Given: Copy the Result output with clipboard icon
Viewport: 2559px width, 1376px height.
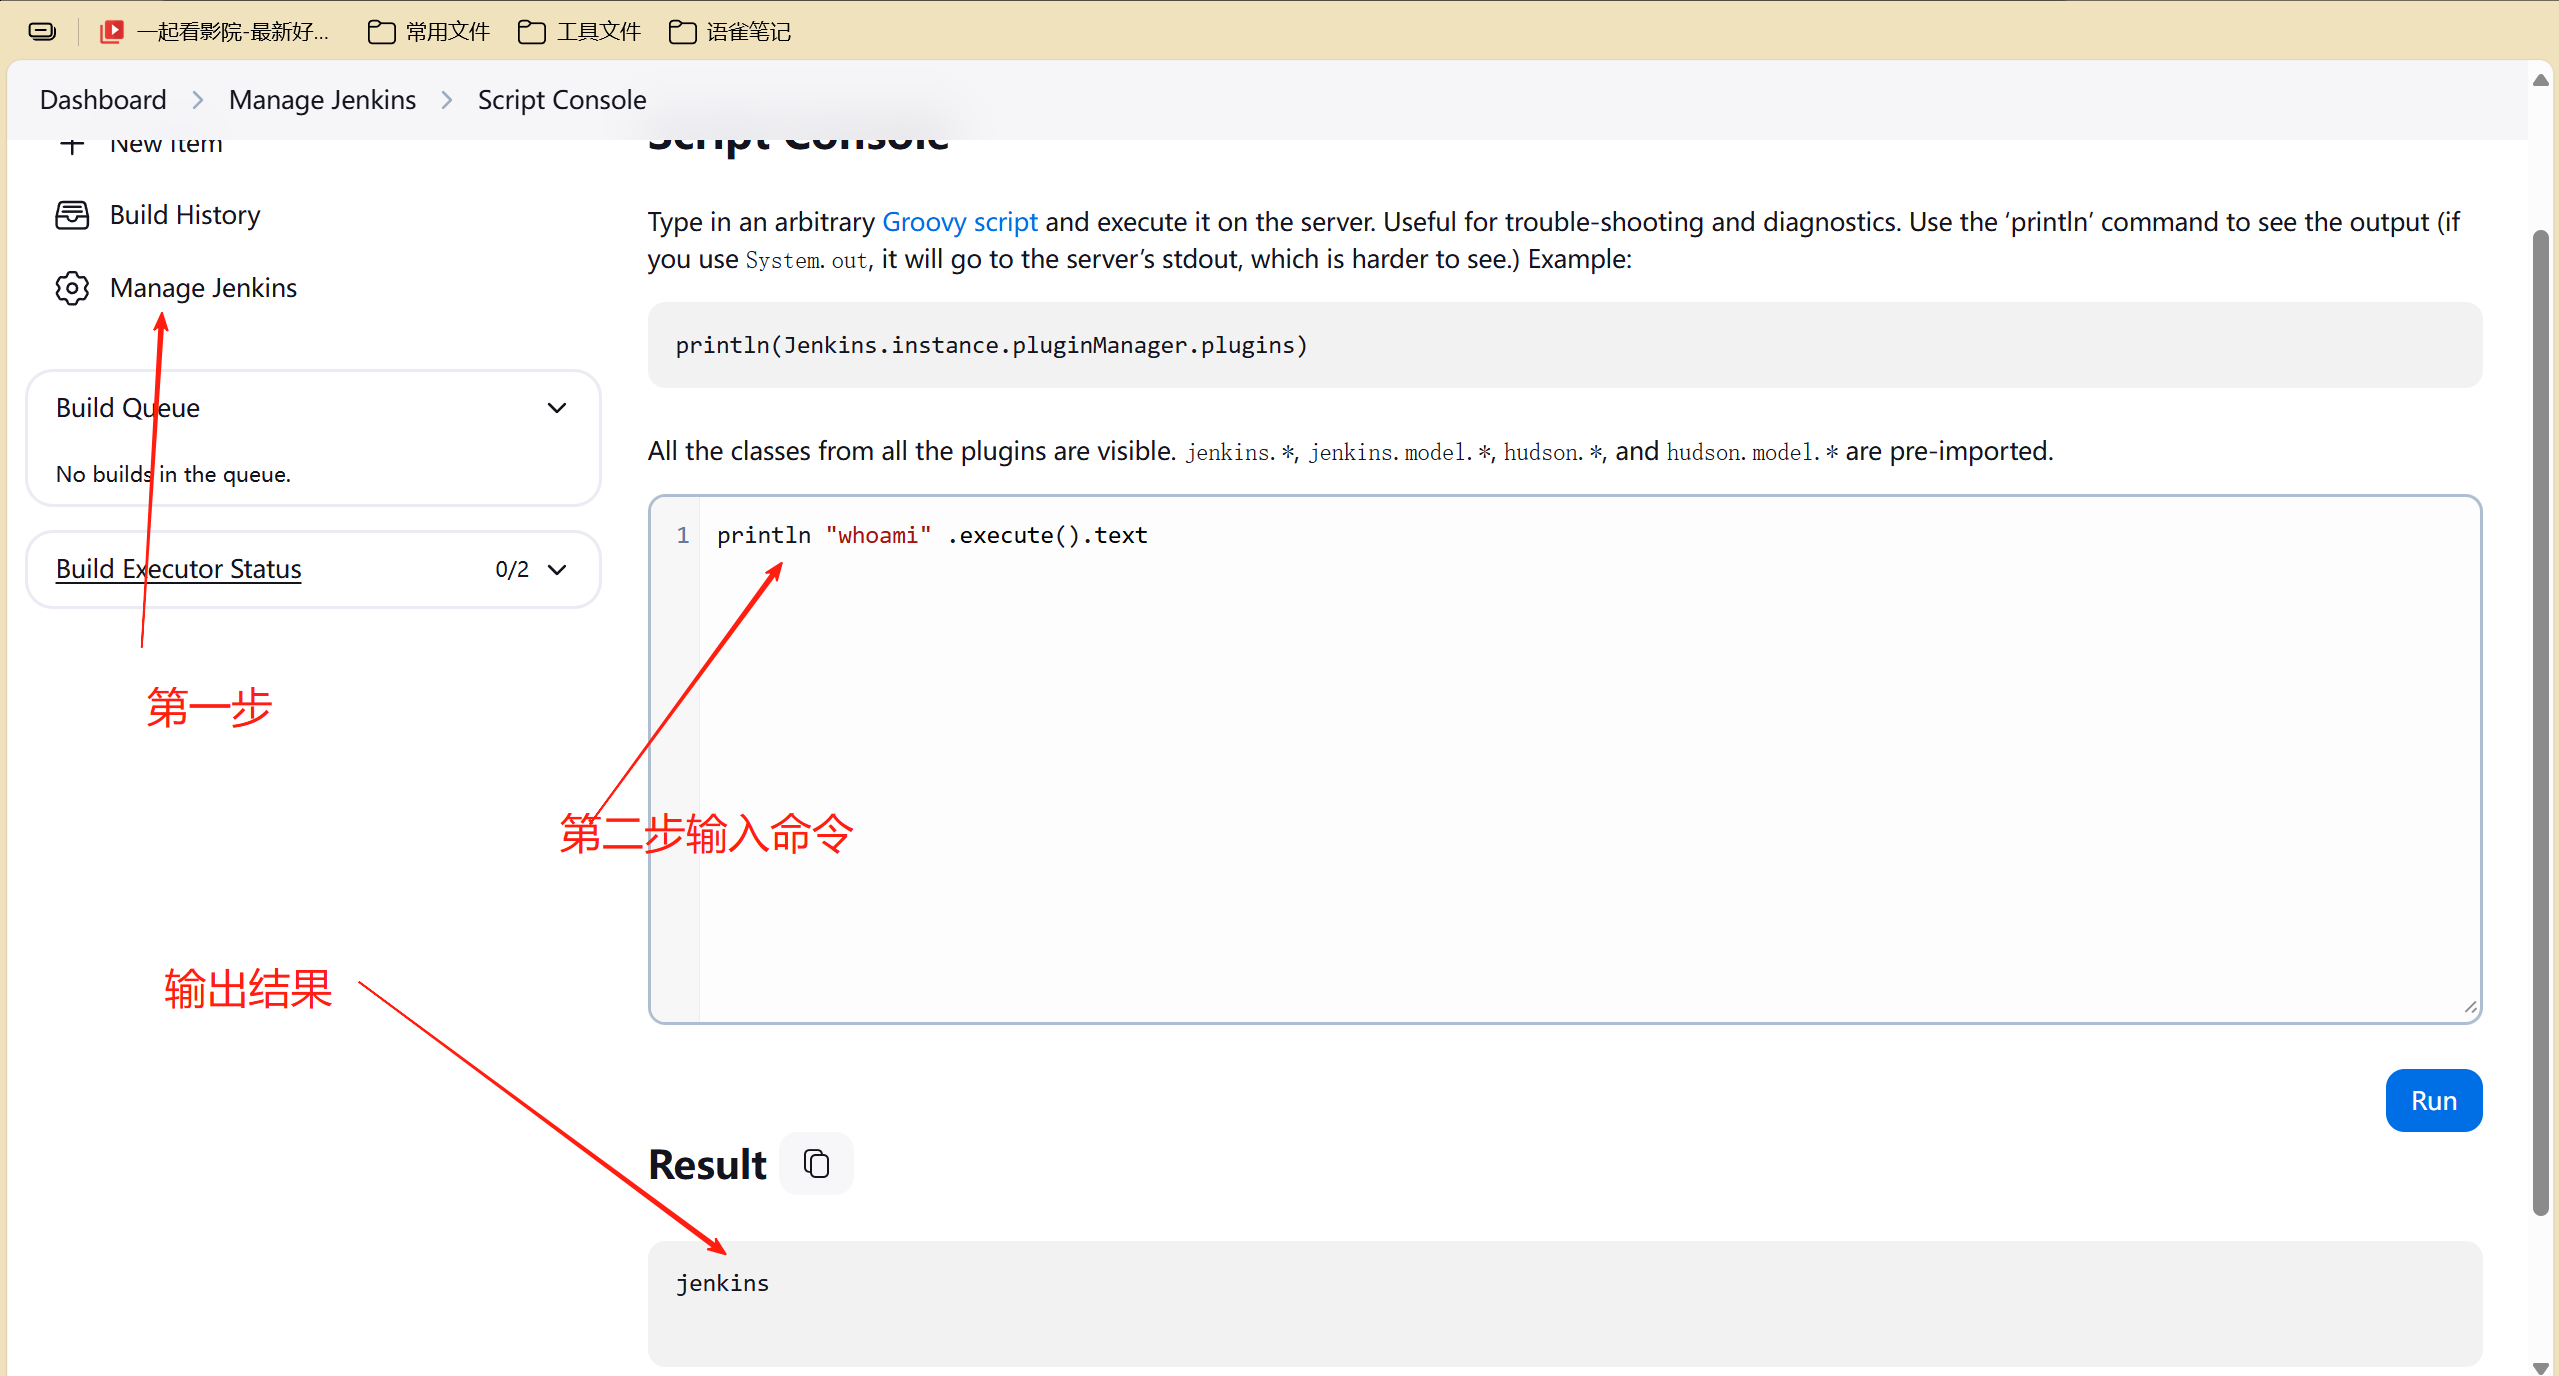Looking at the screenshot, I should click(816, 1163).
